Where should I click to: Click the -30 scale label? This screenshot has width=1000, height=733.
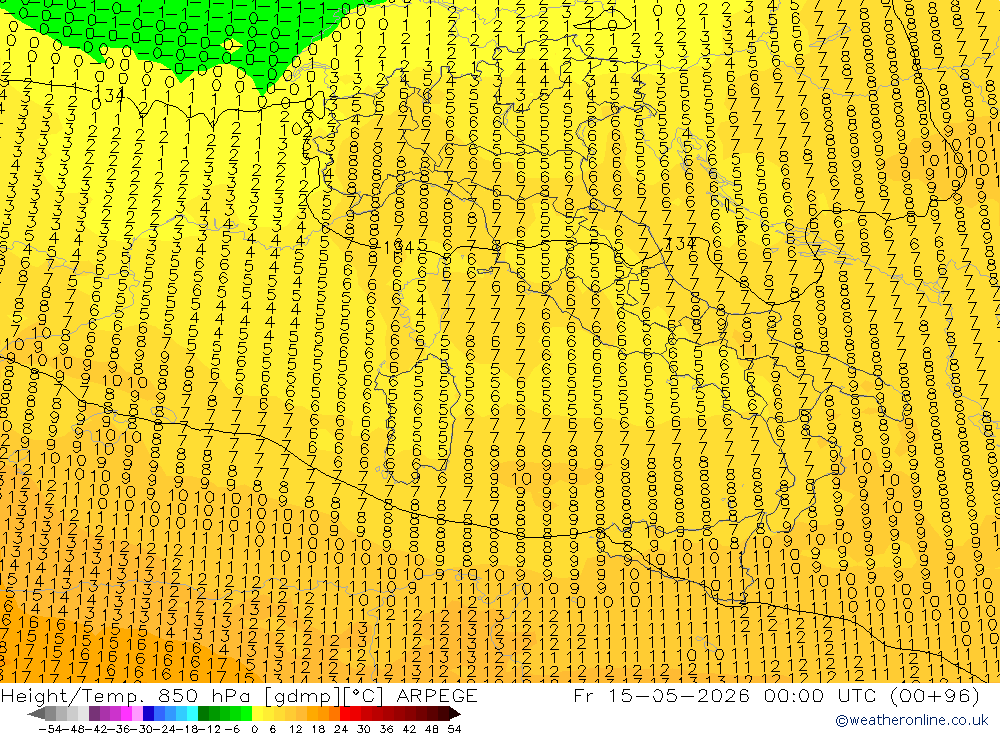[142, 729]
